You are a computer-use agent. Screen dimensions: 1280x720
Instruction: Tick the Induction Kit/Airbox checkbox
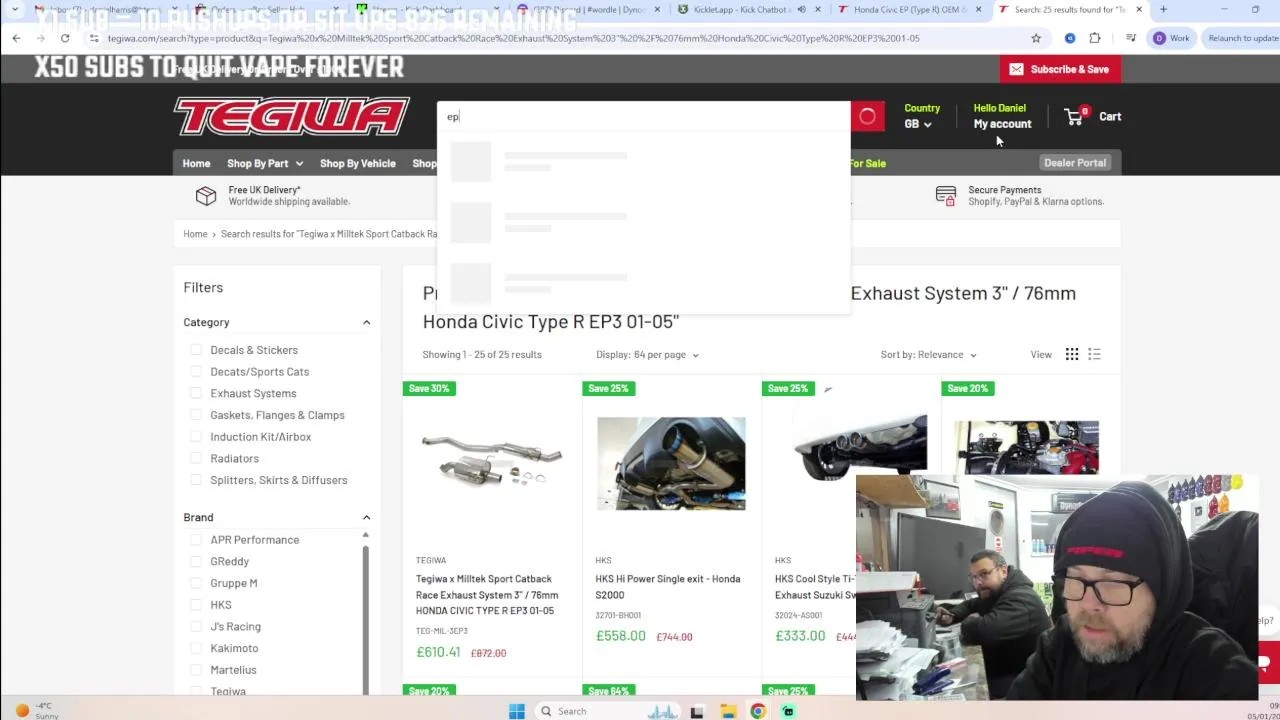tap(196, 437)
